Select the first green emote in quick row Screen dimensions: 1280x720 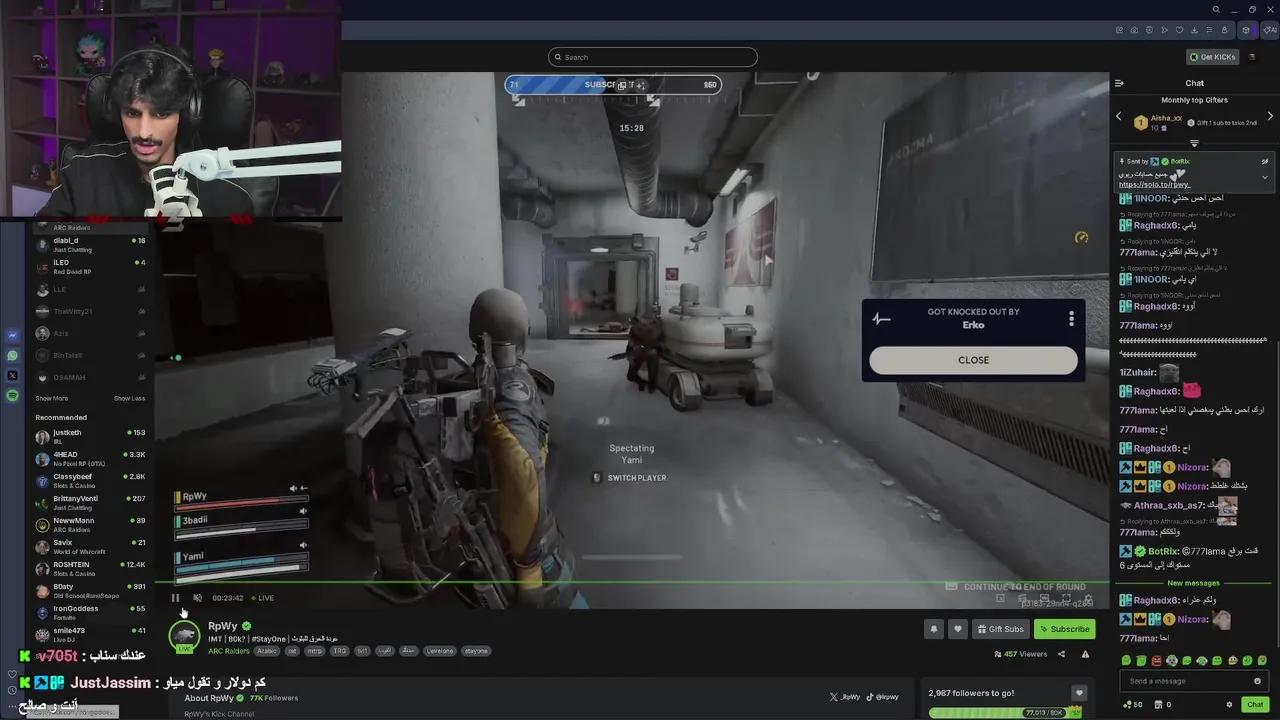(1126, 661)
